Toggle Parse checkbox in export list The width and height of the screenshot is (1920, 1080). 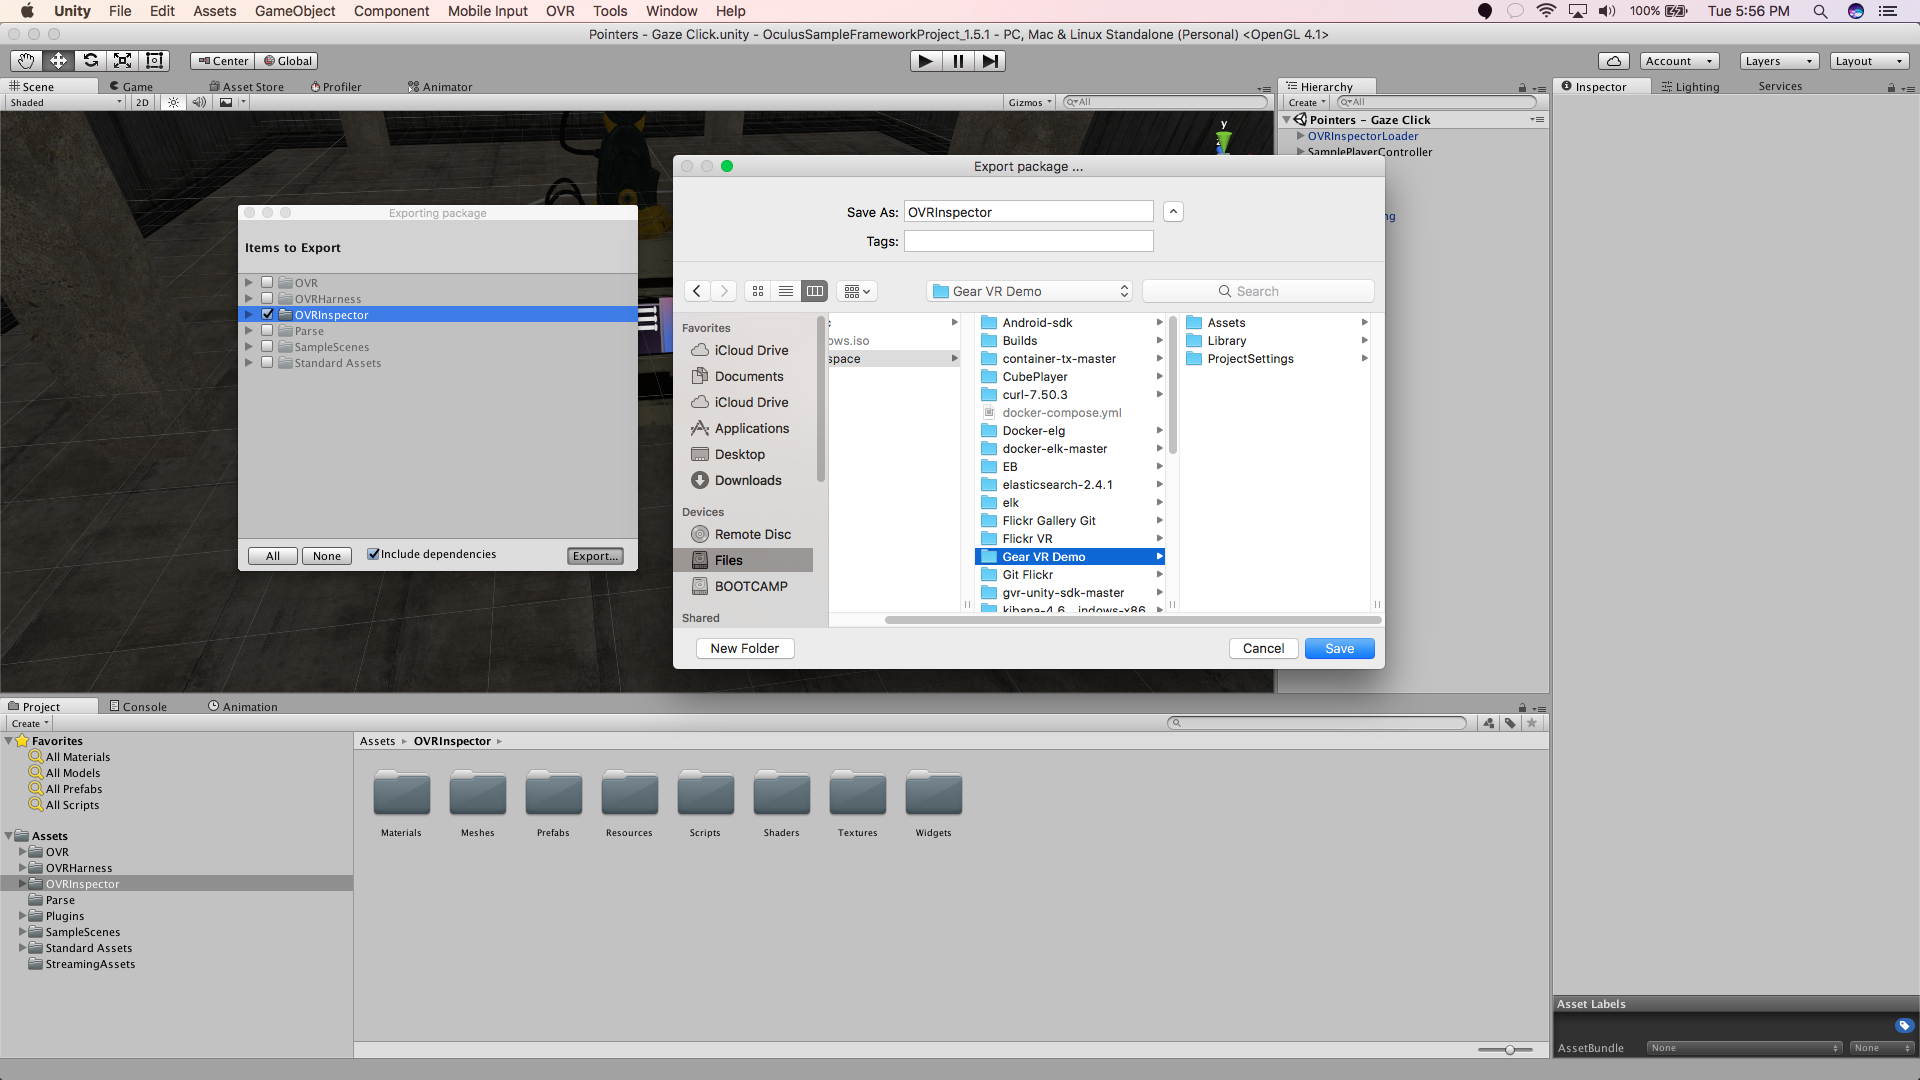point(267,331)
